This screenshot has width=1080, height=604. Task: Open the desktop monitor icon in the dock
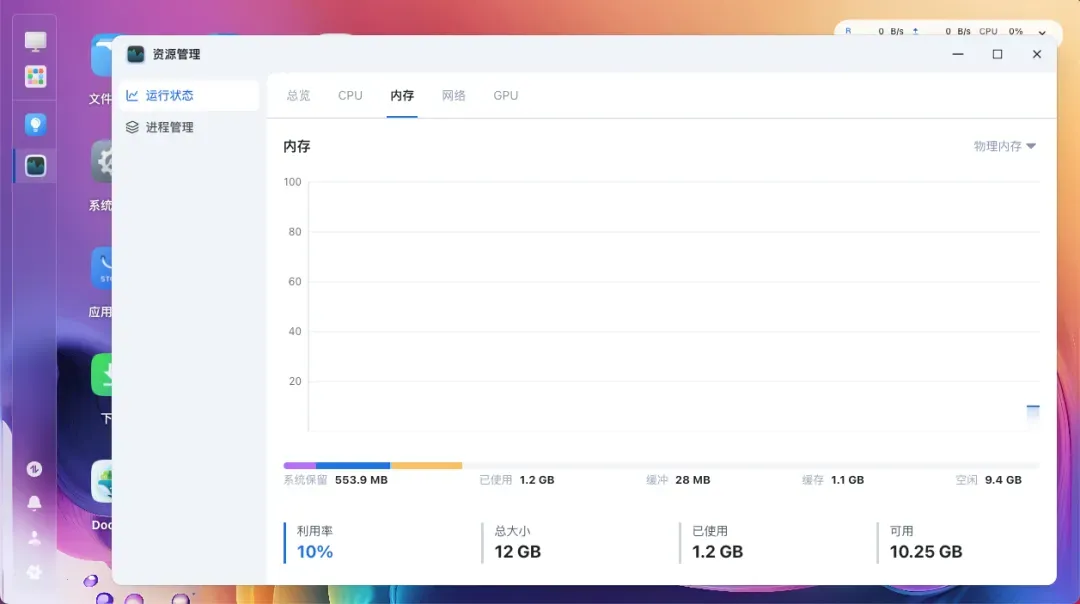tap(36, 42)
